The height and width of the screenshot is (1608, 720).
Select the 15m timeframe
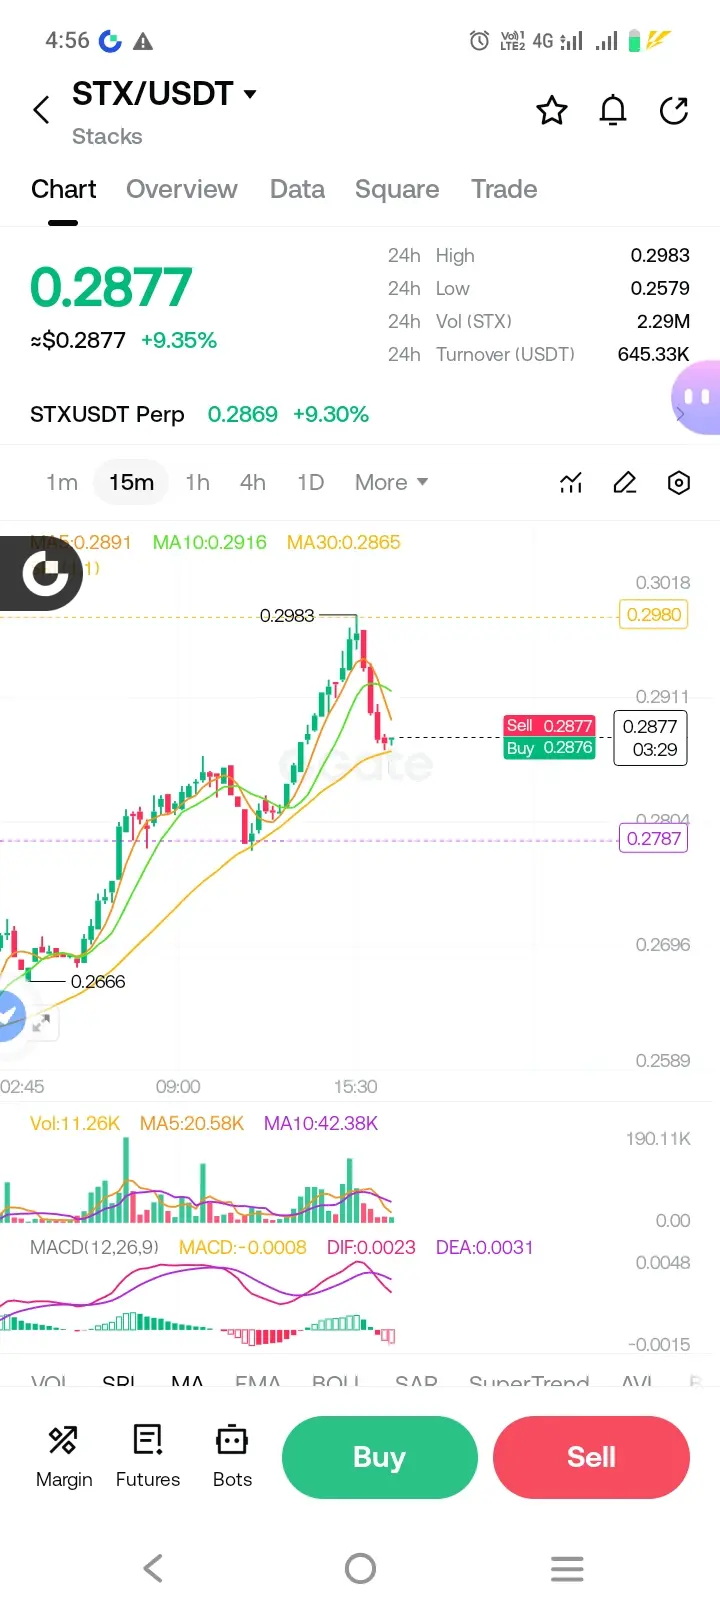pyautogui.click(x=131, y=482)
